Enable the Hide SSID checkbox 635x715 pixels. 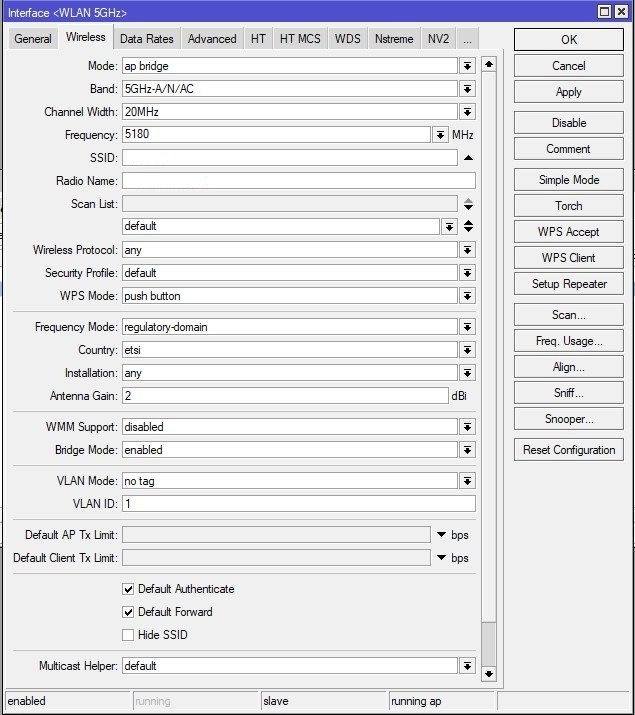[128, 635]
